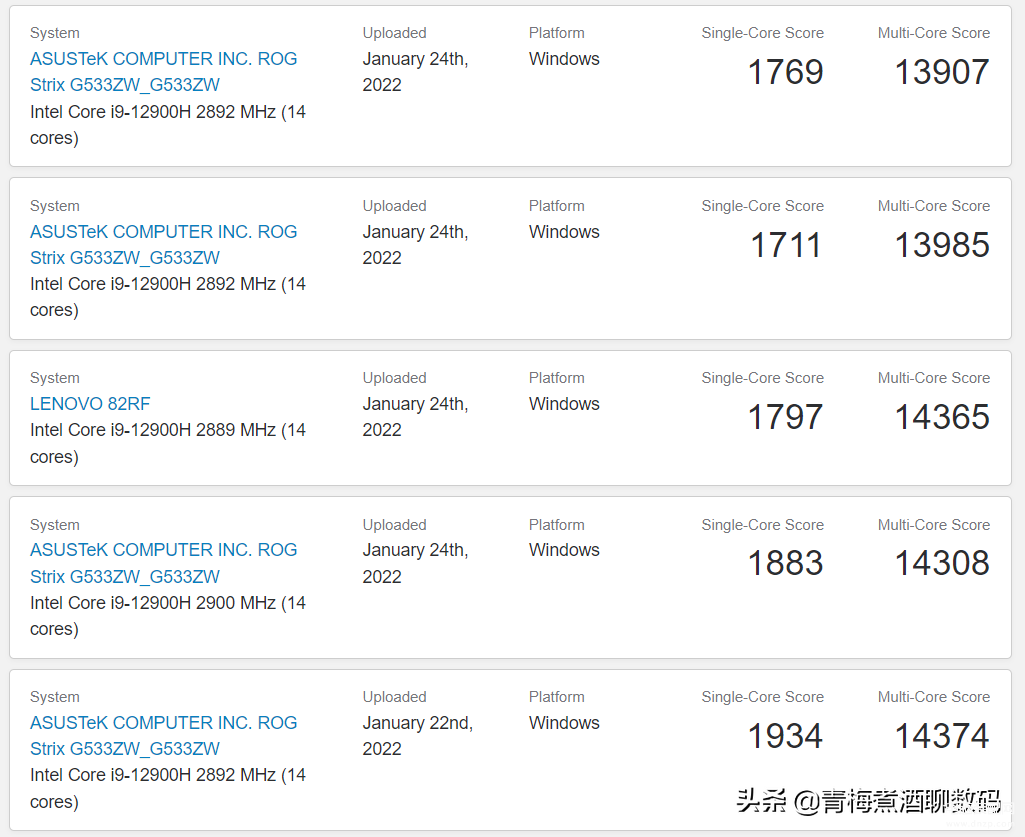Viewport: 1025px width, 837px height.
Task: Select multi-core score 14374
Action: [942, 736]
